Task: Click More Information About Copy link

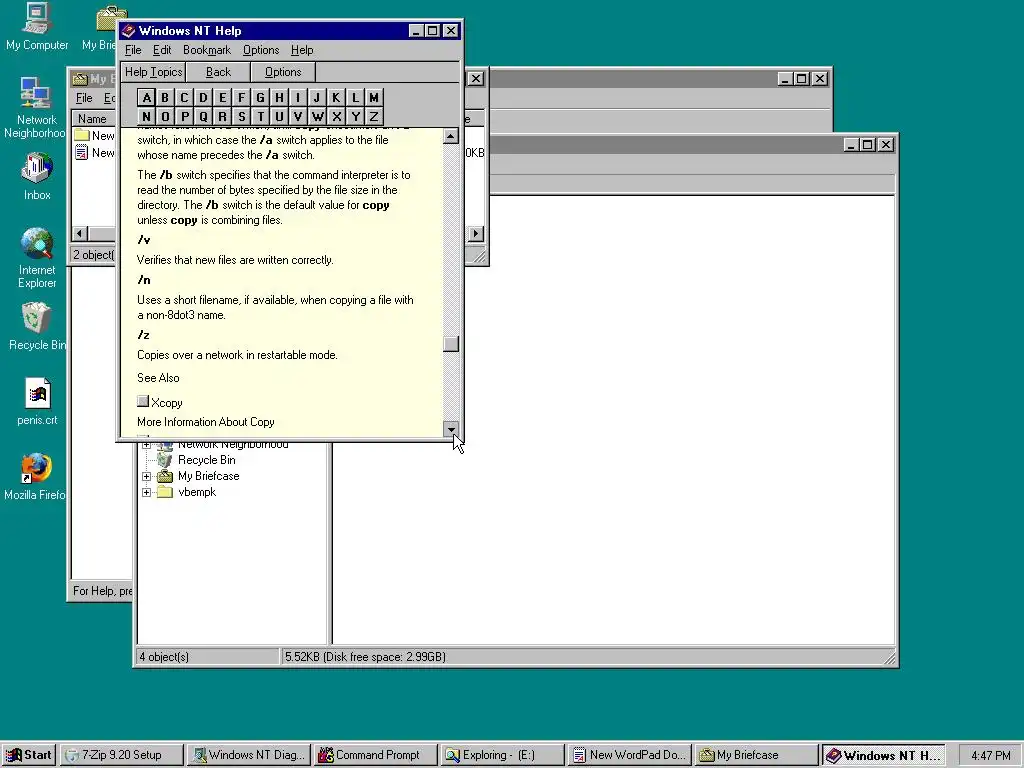Action: (206, 422)
